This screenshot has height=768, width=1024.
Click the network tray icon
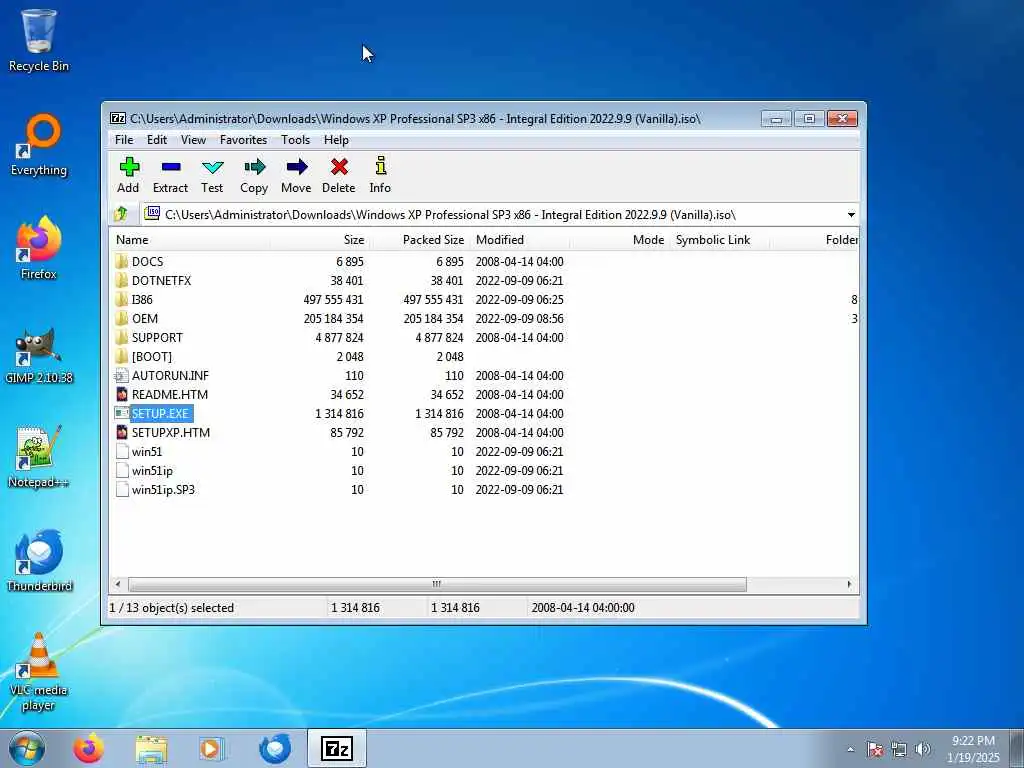[x=899, y=749]
